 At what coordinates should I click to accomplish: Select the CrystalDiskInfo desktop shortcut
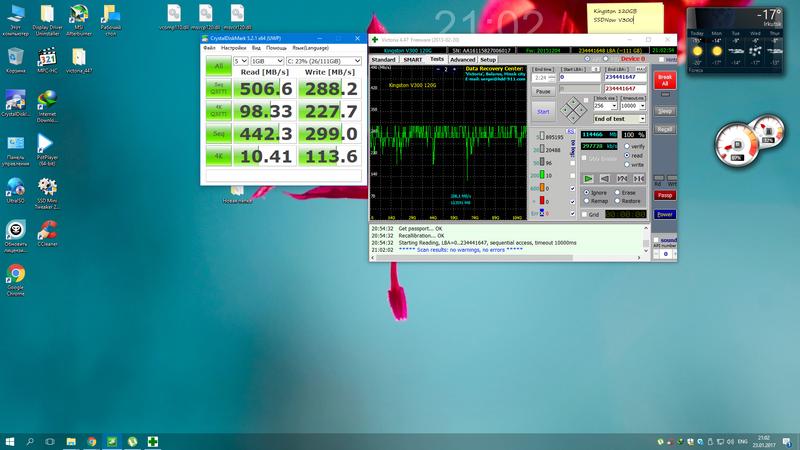pyautogui.click(x=15, y=103)
